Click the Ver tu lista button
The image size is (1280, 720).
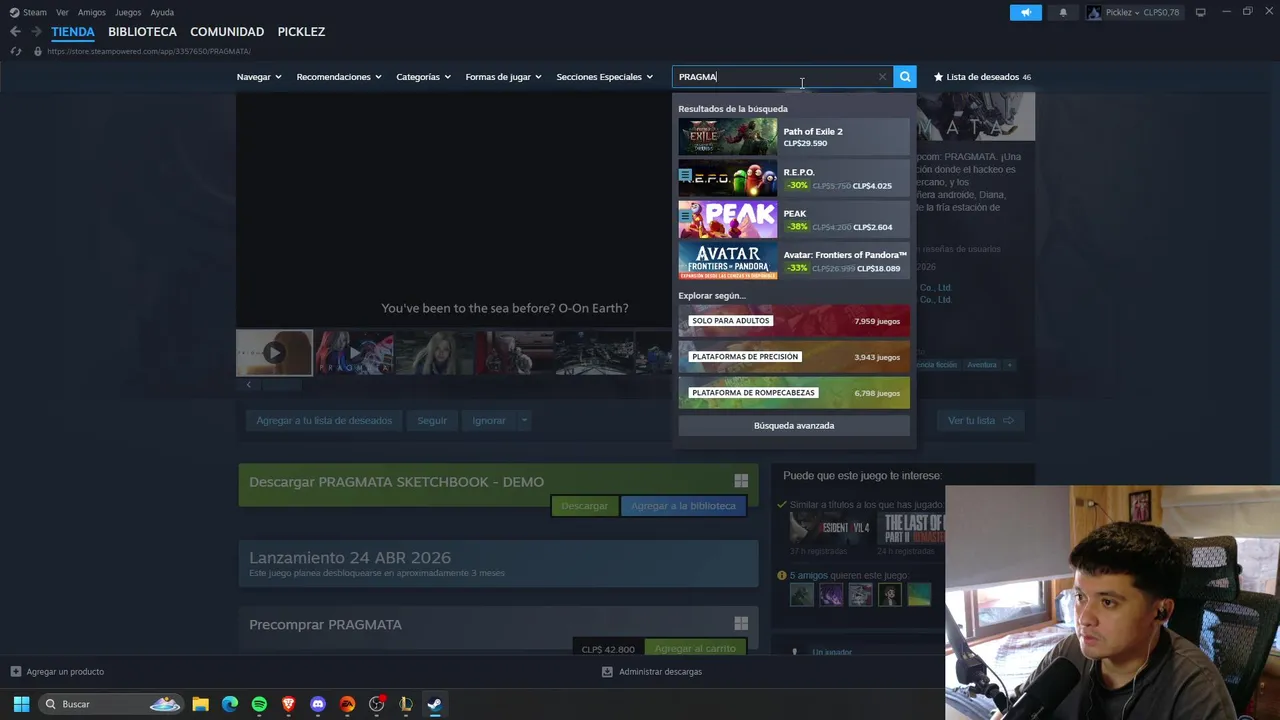click(x=980, y=421)
